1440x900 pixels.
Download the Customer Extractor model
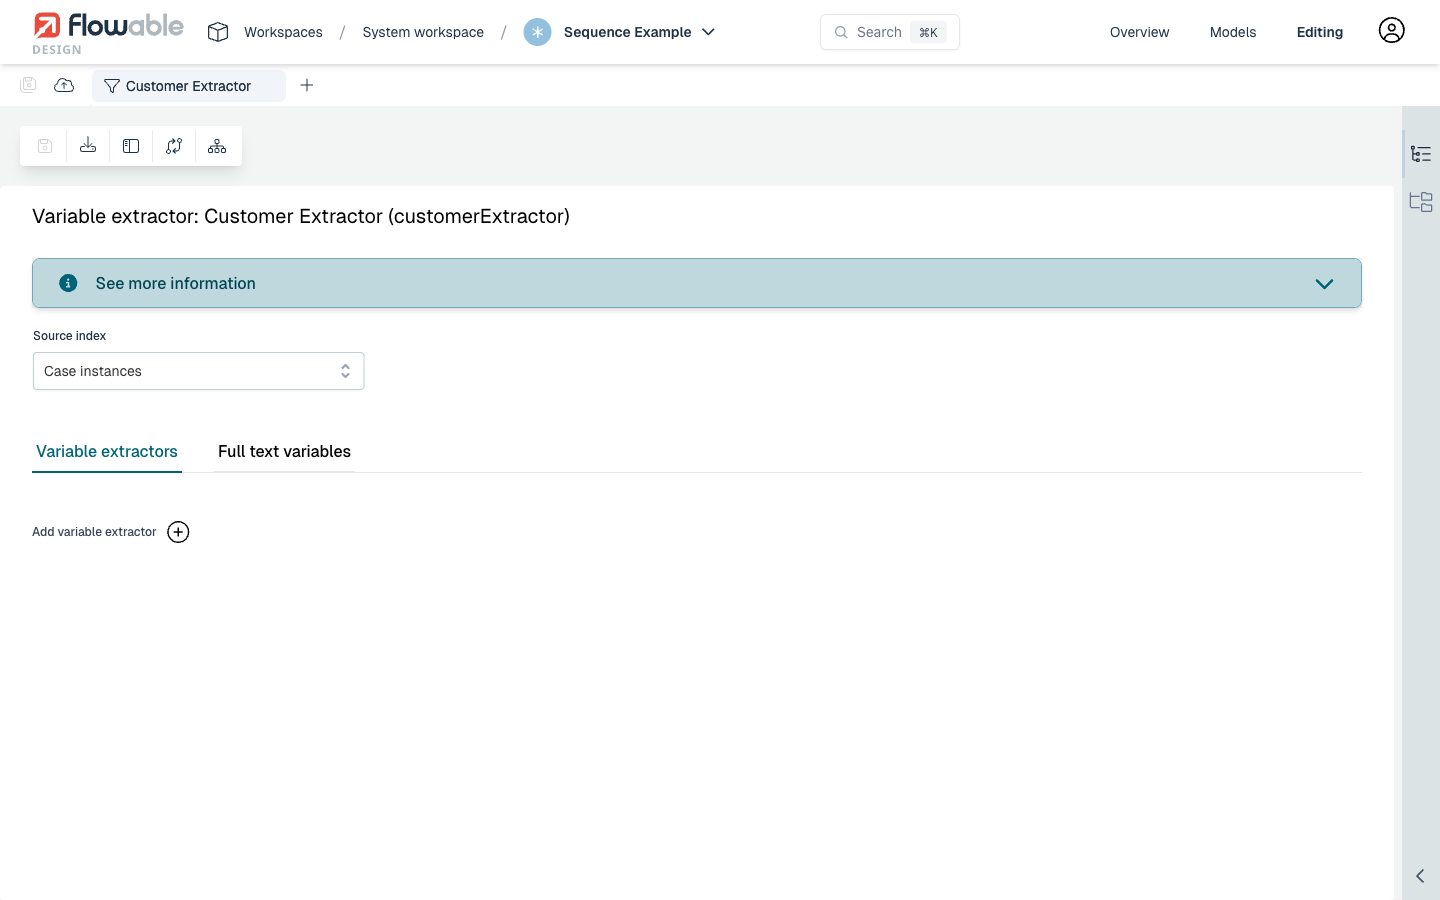(x=87, y=145)
